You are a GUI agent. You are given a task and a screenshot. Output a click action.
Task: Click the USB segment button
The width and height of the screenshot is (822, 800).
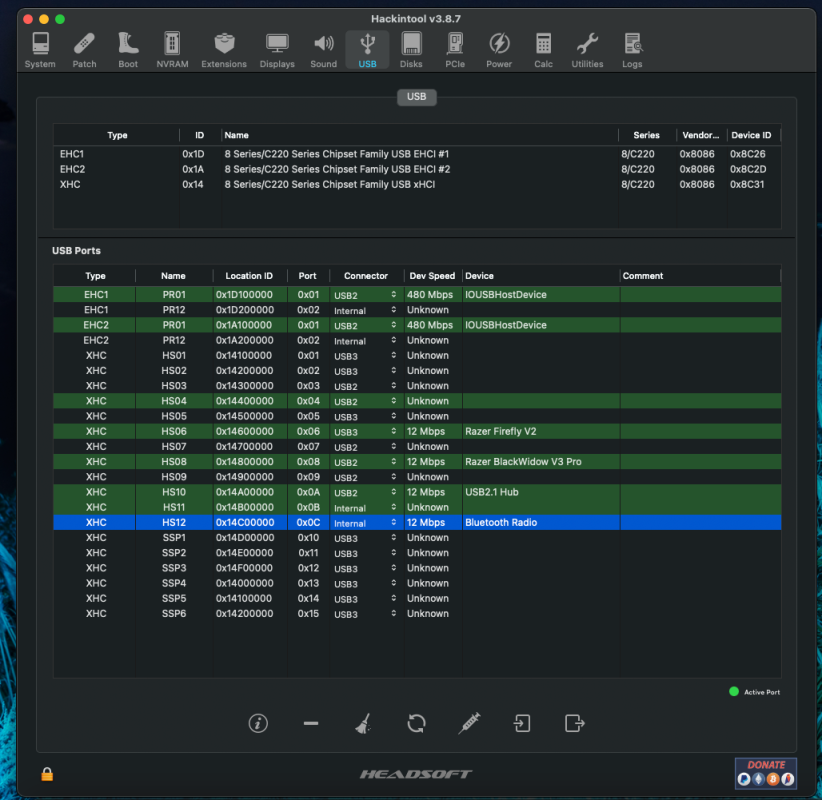[416, 97]
